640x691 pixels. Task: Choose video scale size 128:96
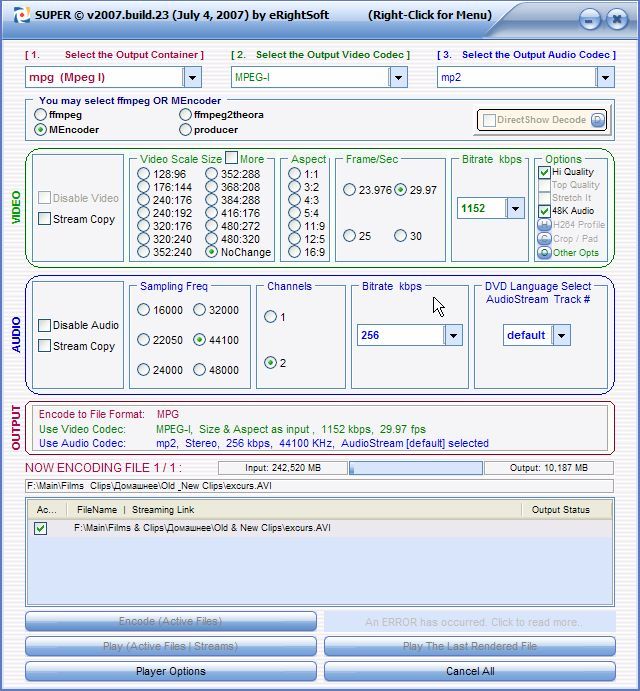point(143,174)
